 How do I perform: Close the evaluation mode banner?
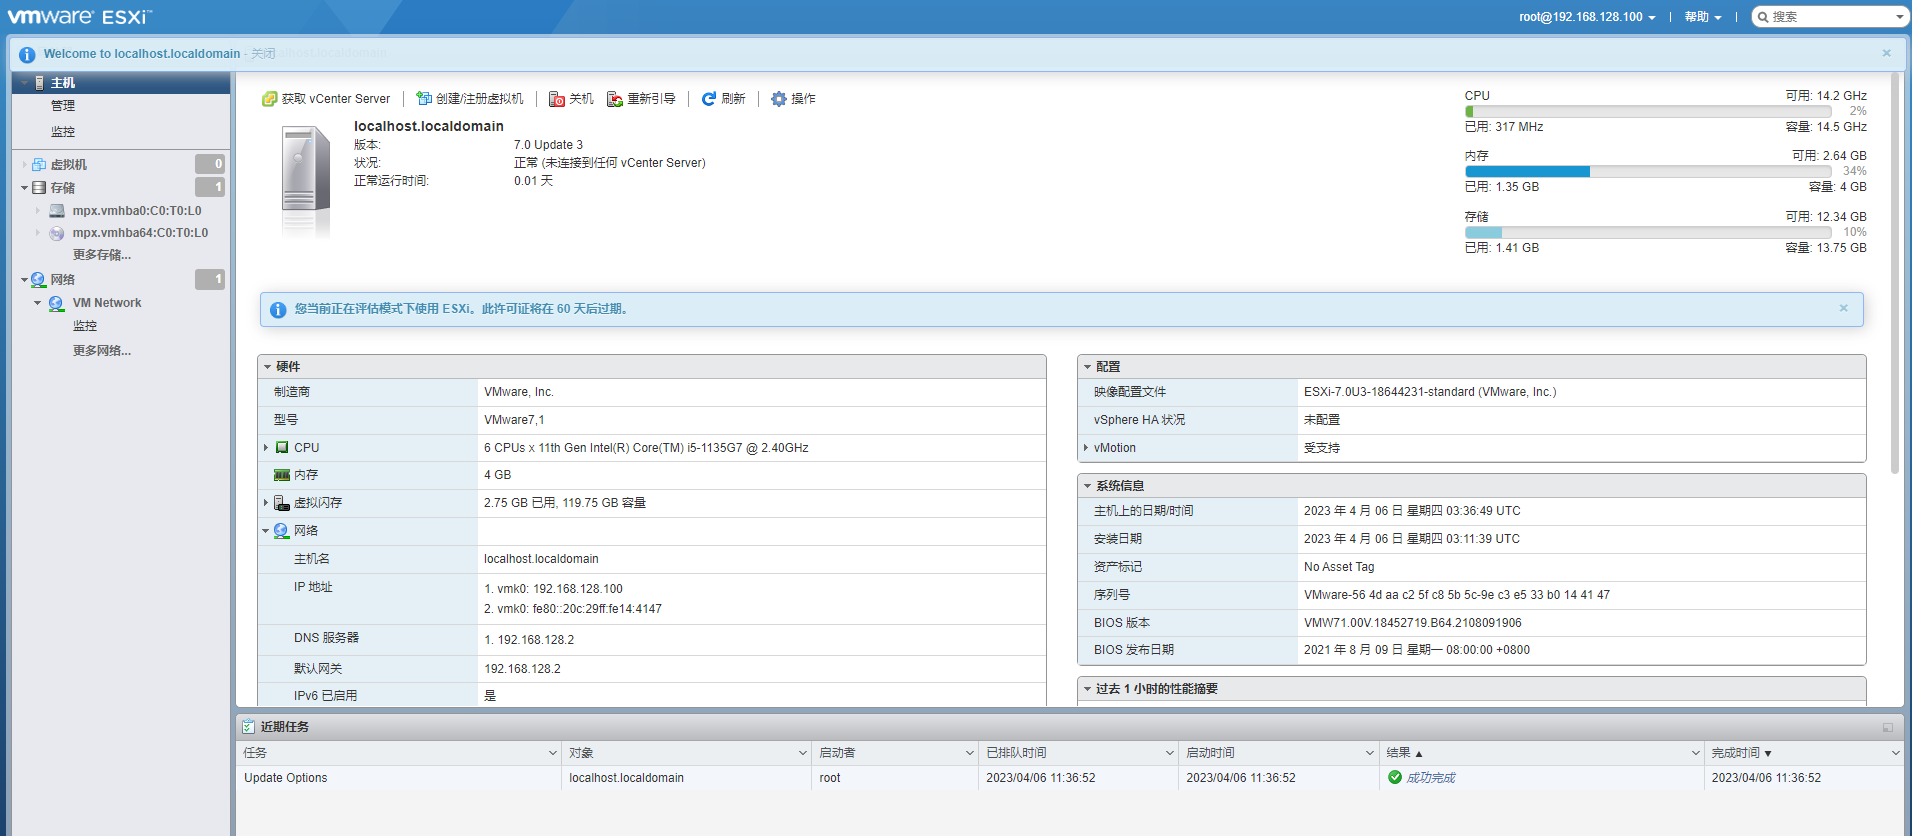pos(1843,308)
